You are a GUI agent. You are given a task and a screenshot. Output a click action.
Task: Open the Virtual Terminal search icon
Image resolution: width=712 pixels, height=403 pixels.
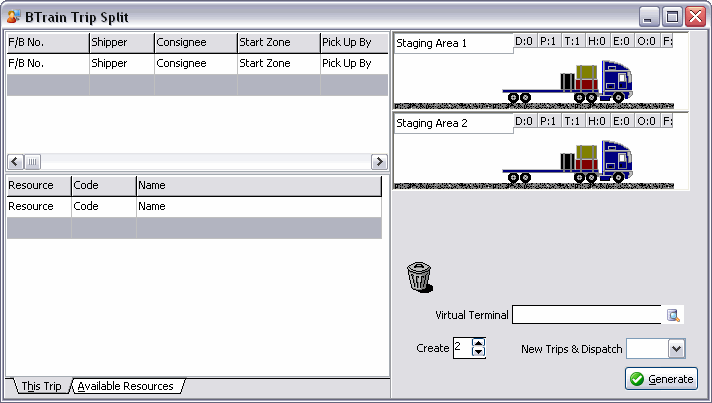(x=672, y=315)
